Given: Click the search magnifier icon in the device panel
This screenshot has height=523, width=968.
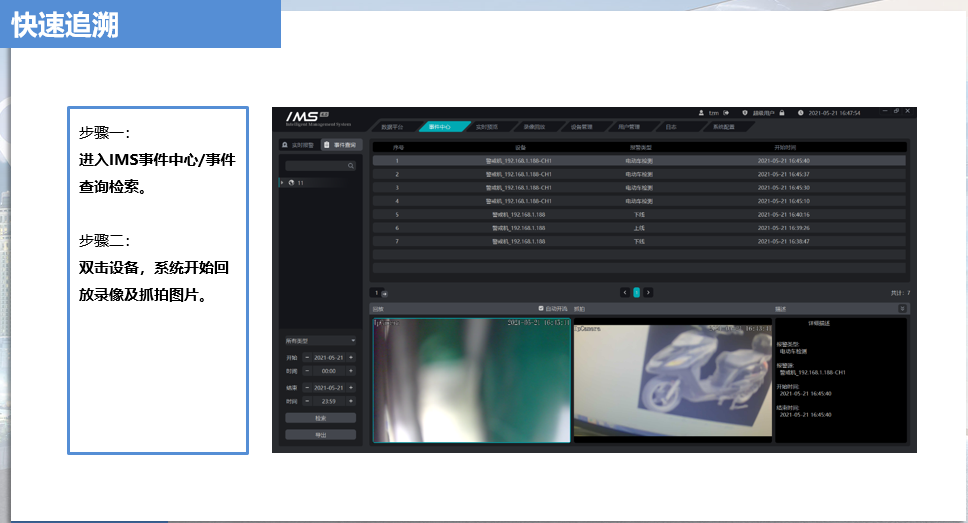Looking at the screenshot, I should click(350, 166).
